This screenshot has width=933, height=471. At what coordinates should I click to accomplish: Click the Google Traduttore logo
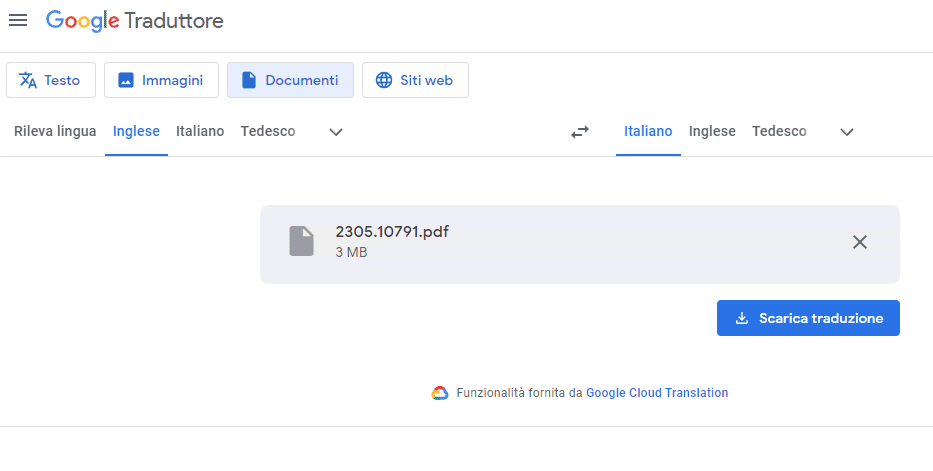[x=134, y=21]
